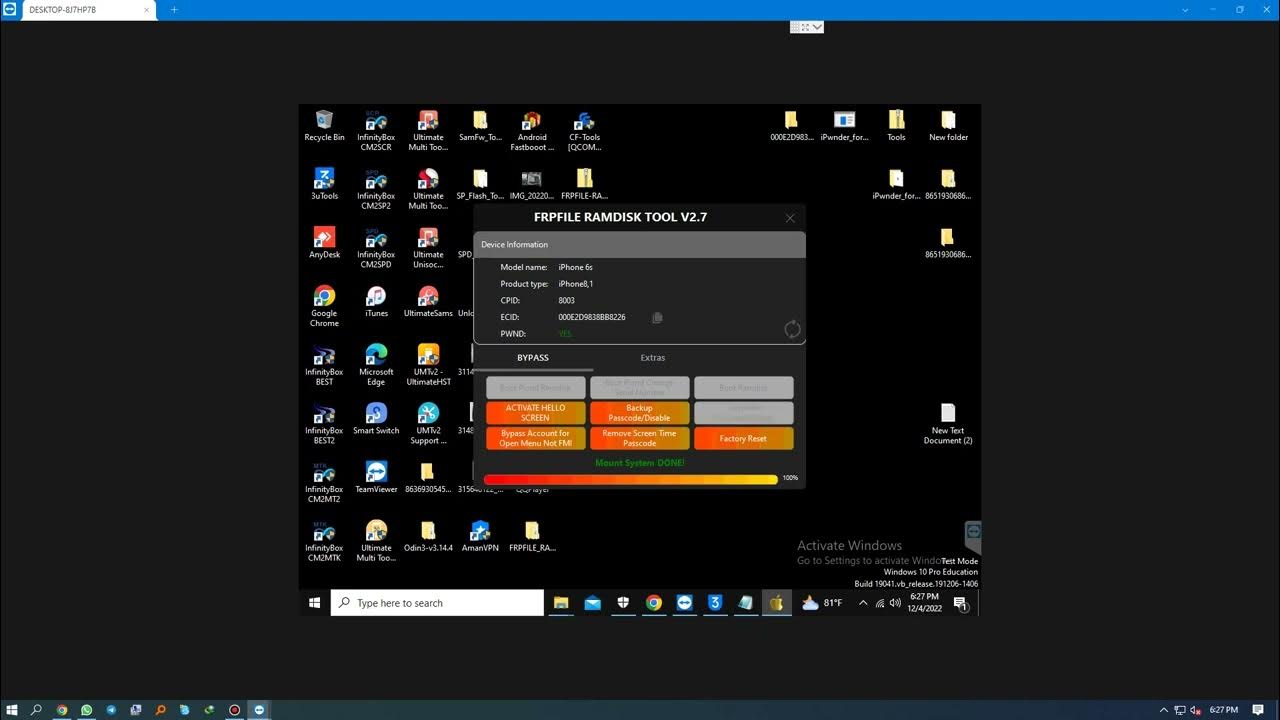The width and height of the screenshot is (1280, 720).
Task: Close the FRPFILE Ramdisk Tool window
Action: tap(790, 218)
